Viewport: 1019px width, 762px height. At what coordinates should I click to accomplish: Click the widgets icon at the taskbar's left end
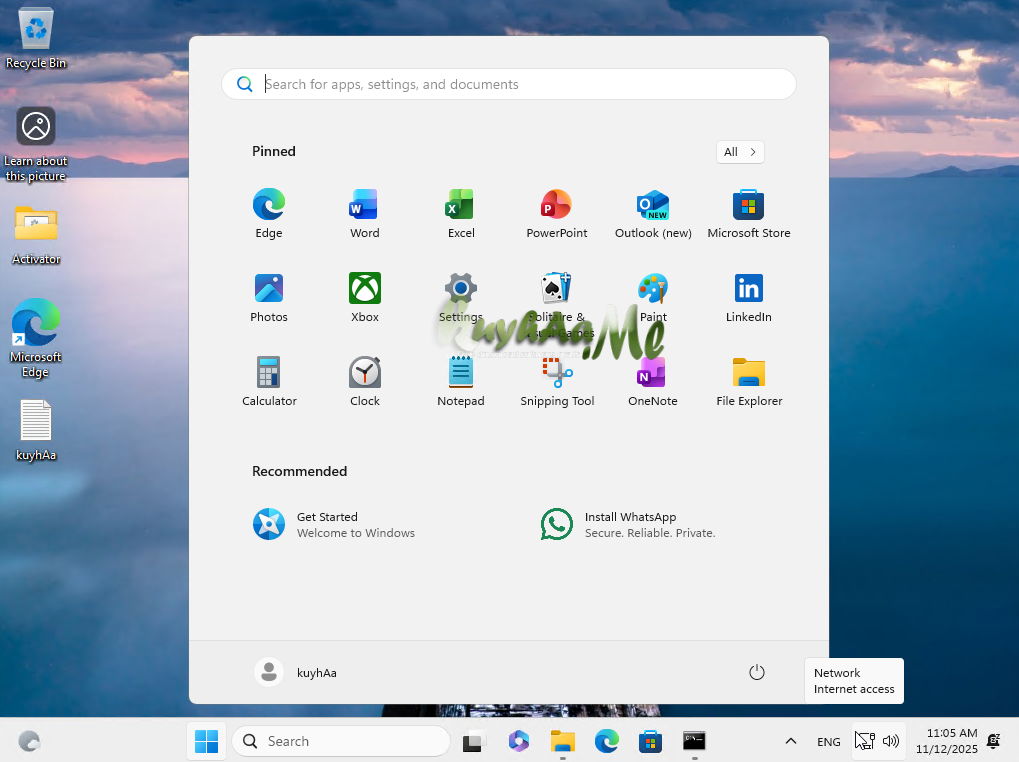point(29,741)
